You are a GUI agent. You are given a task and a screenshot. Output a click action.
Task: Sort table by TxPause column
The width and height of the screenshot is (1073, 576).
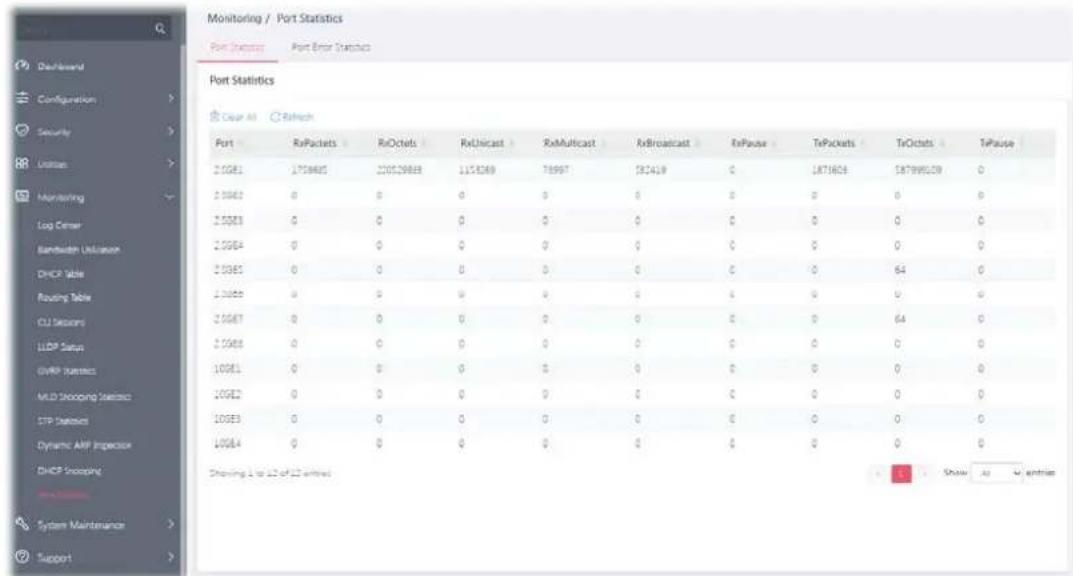(1001, 143)
